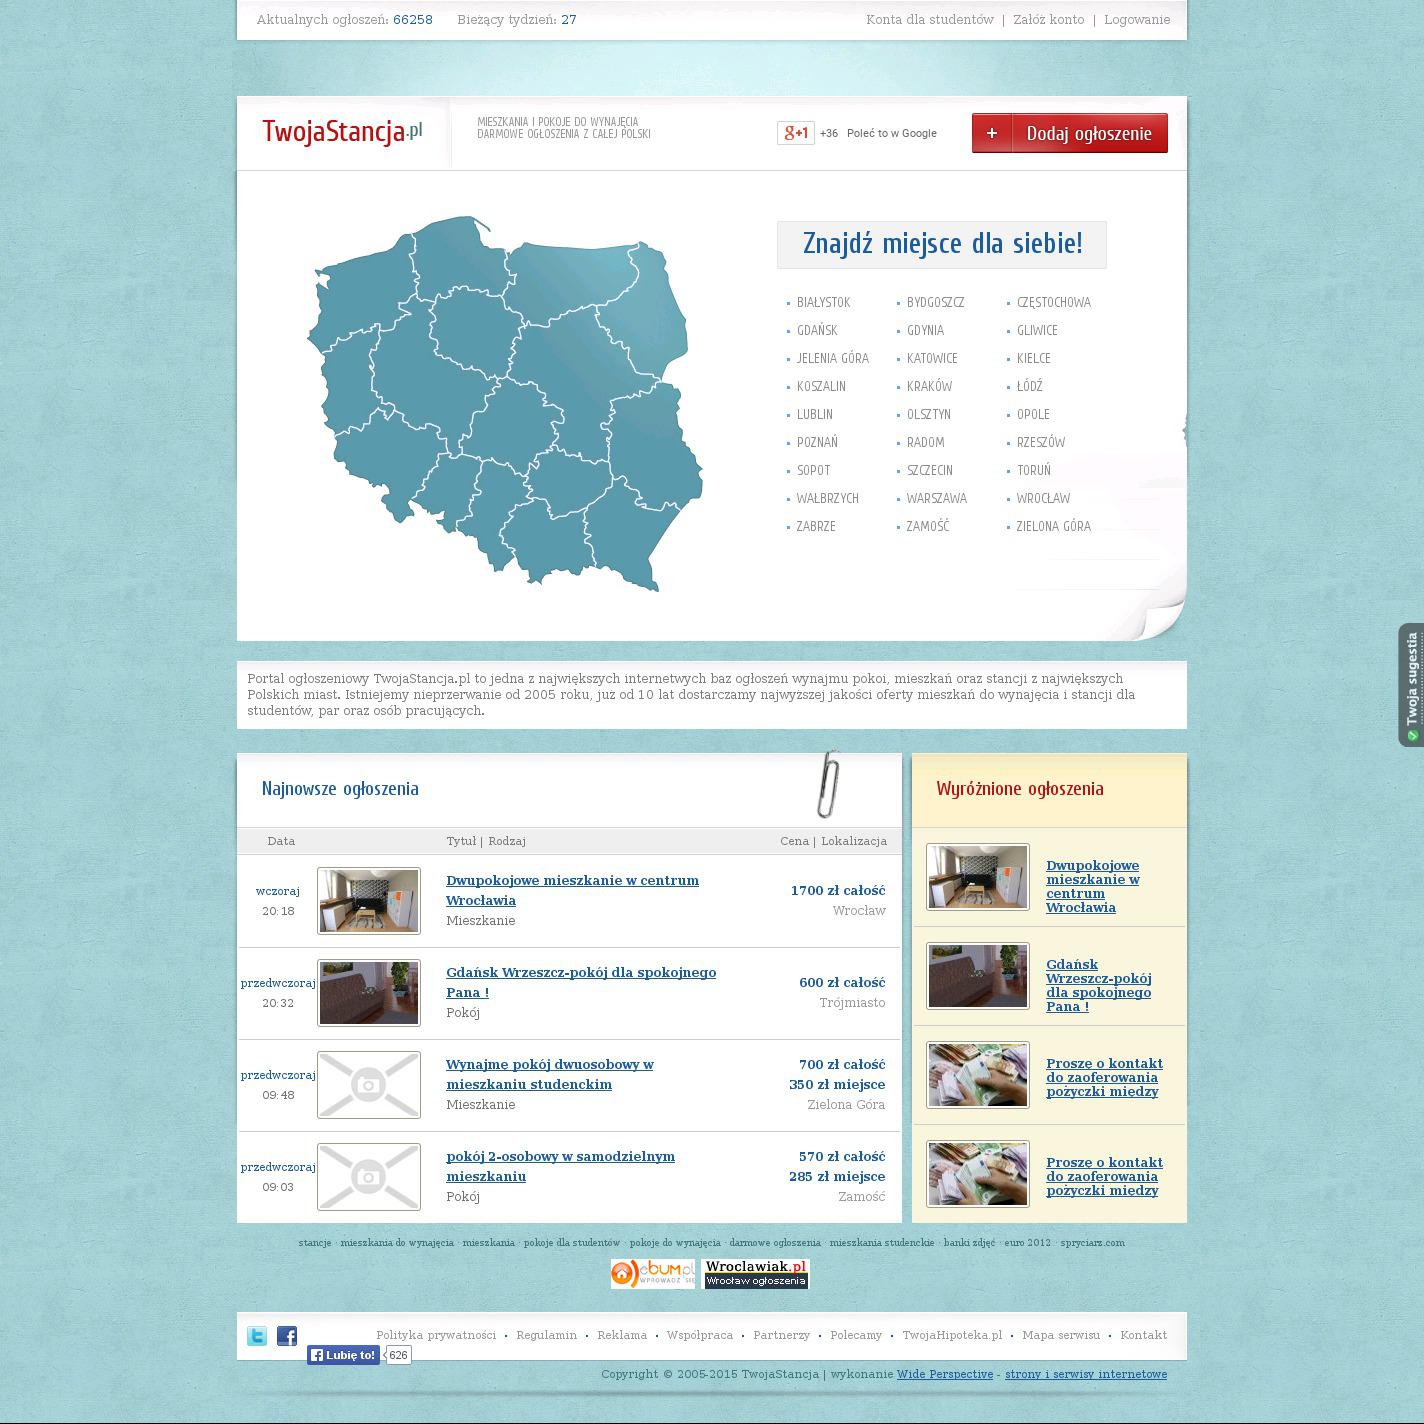Viewport: 1424px width, 1424px height.
Task: Open the ebum.pl partner banner
Action: 652,1274
